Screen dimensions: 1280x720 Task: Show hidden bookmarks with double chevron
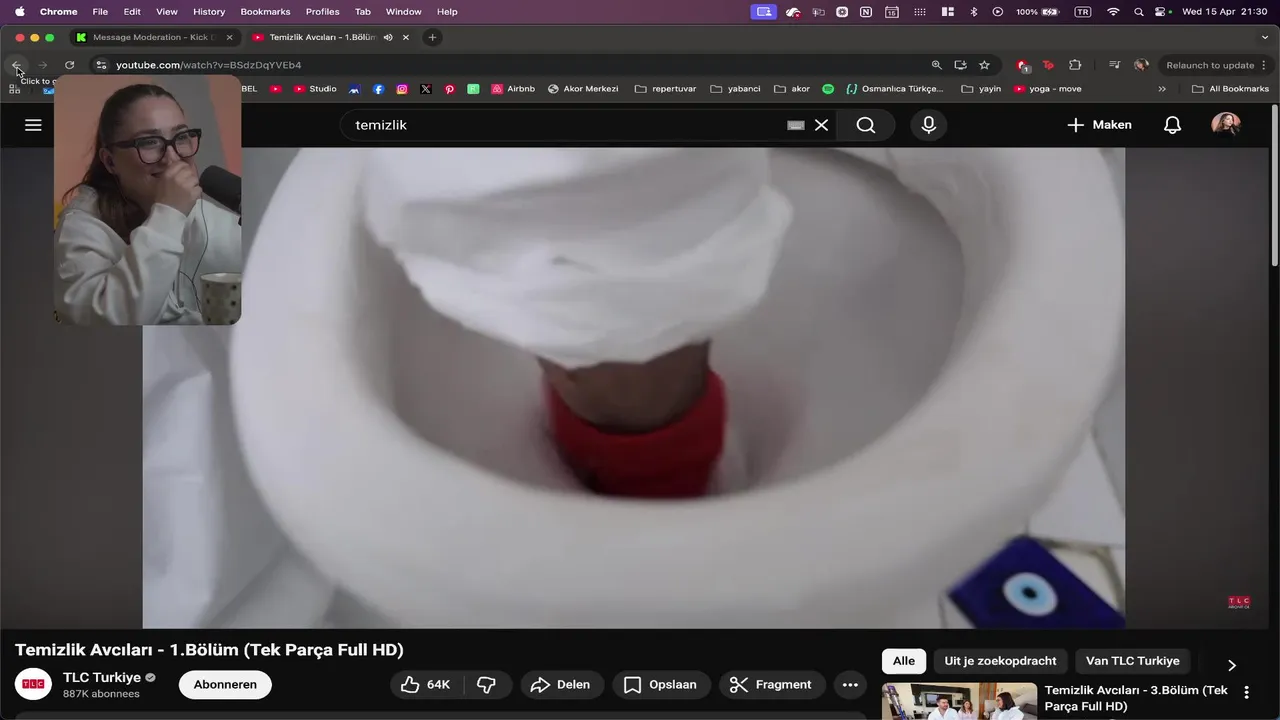pos(1162,89)
